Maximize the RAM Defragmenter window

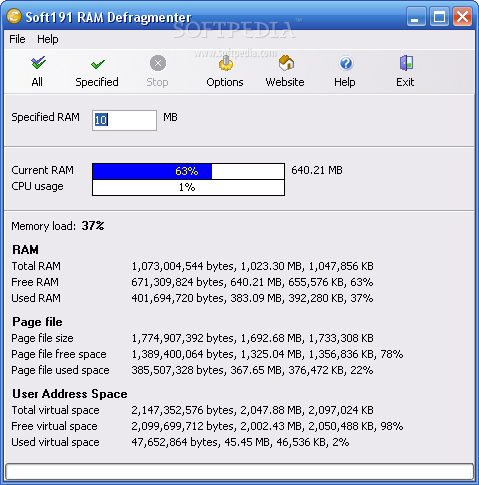click(x=439, y=17)
